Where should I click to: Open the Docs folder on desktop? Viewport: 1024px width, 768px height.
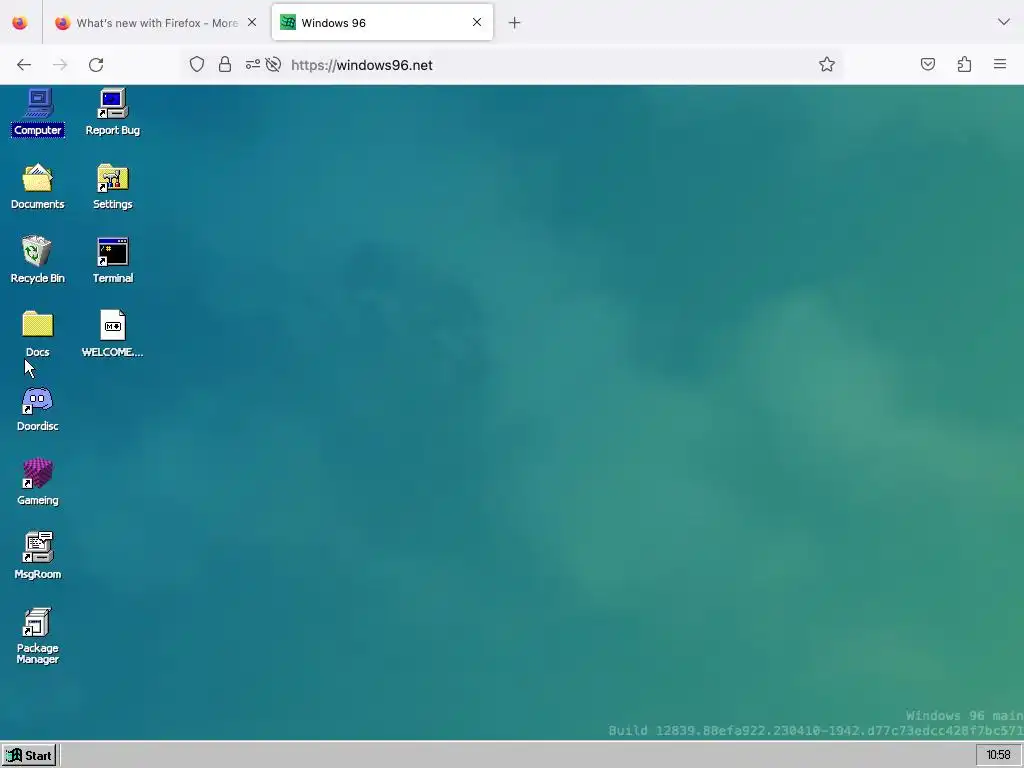38,334
